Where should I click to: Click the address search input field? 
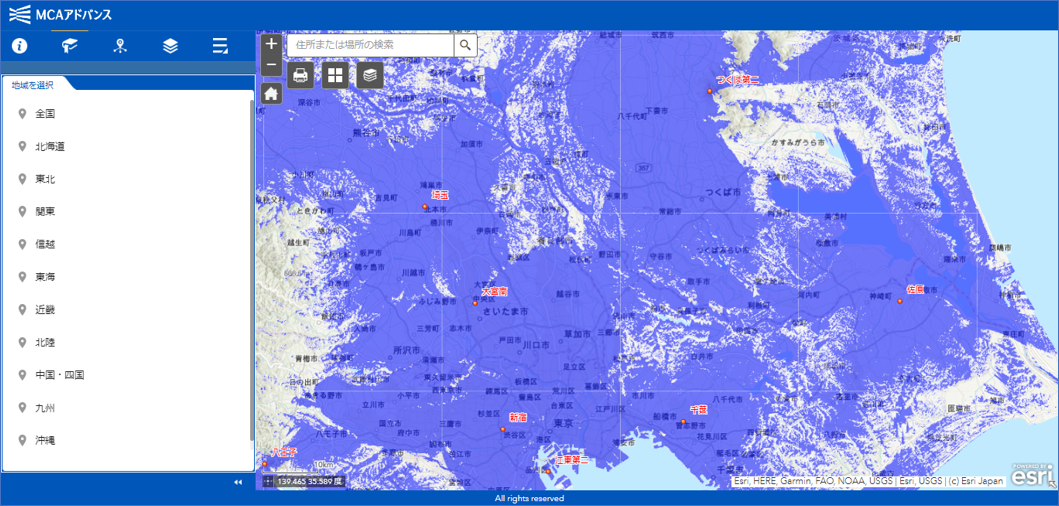click(x=370, y=45)
